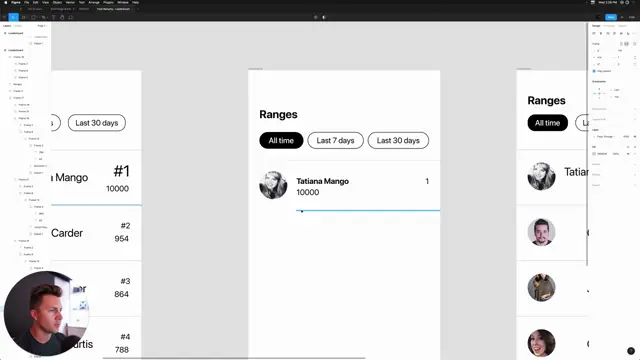Add a Layout grid with plus icon
Screen dimensions: 640x360
click(635, 119)
